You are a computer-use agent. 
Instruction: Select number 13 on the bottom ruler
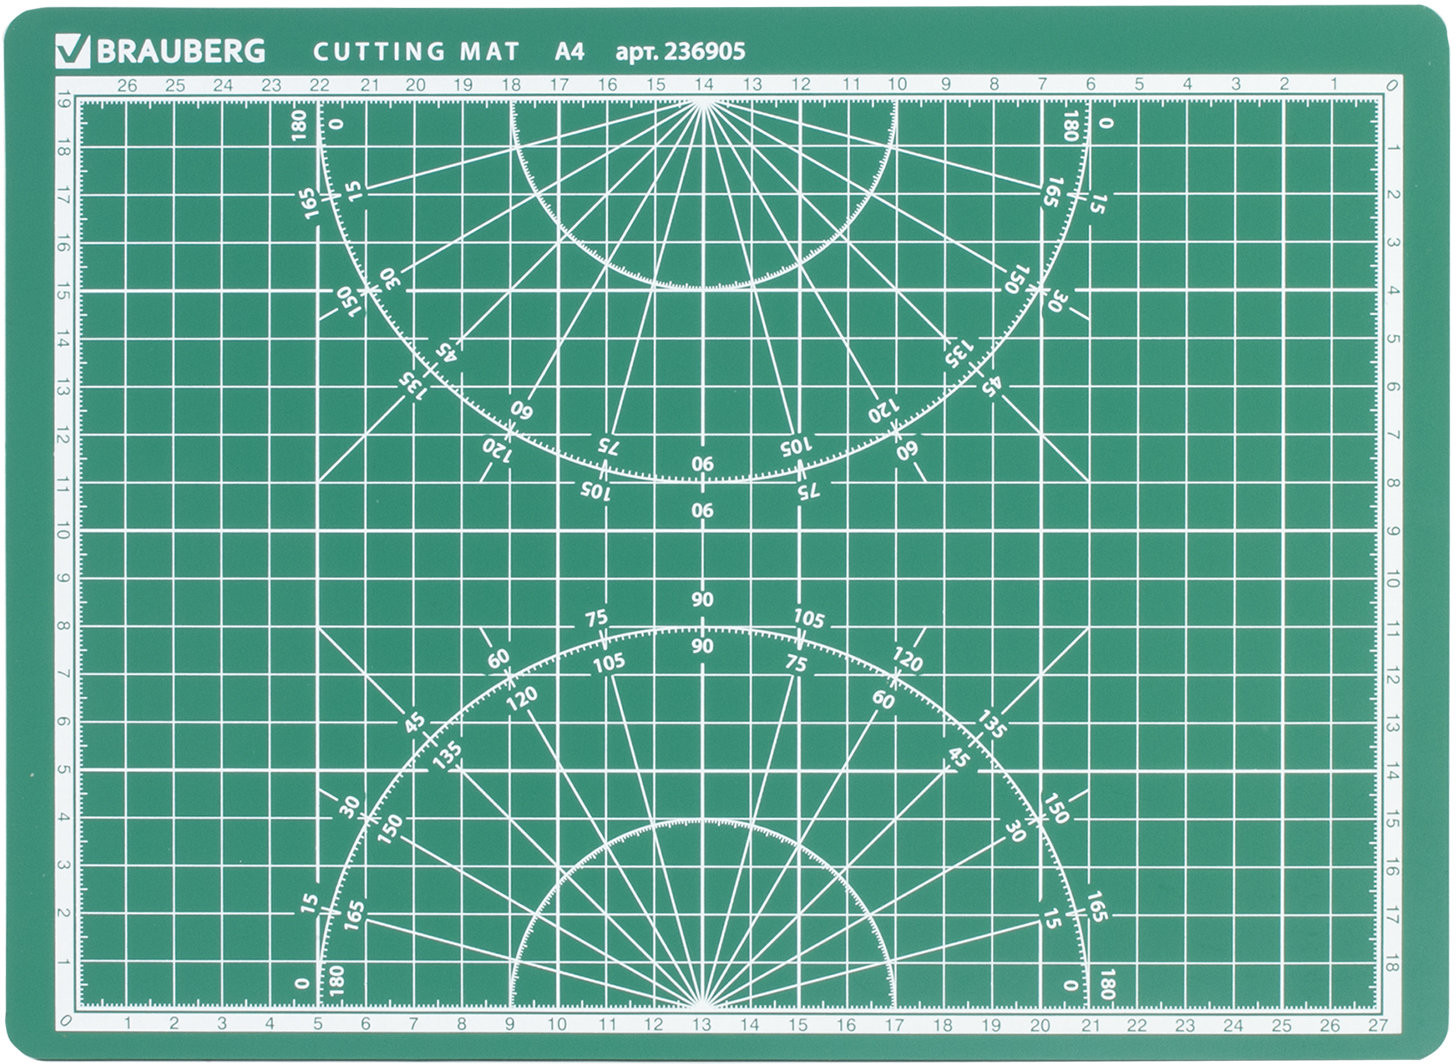click(x=702, y=1025)
